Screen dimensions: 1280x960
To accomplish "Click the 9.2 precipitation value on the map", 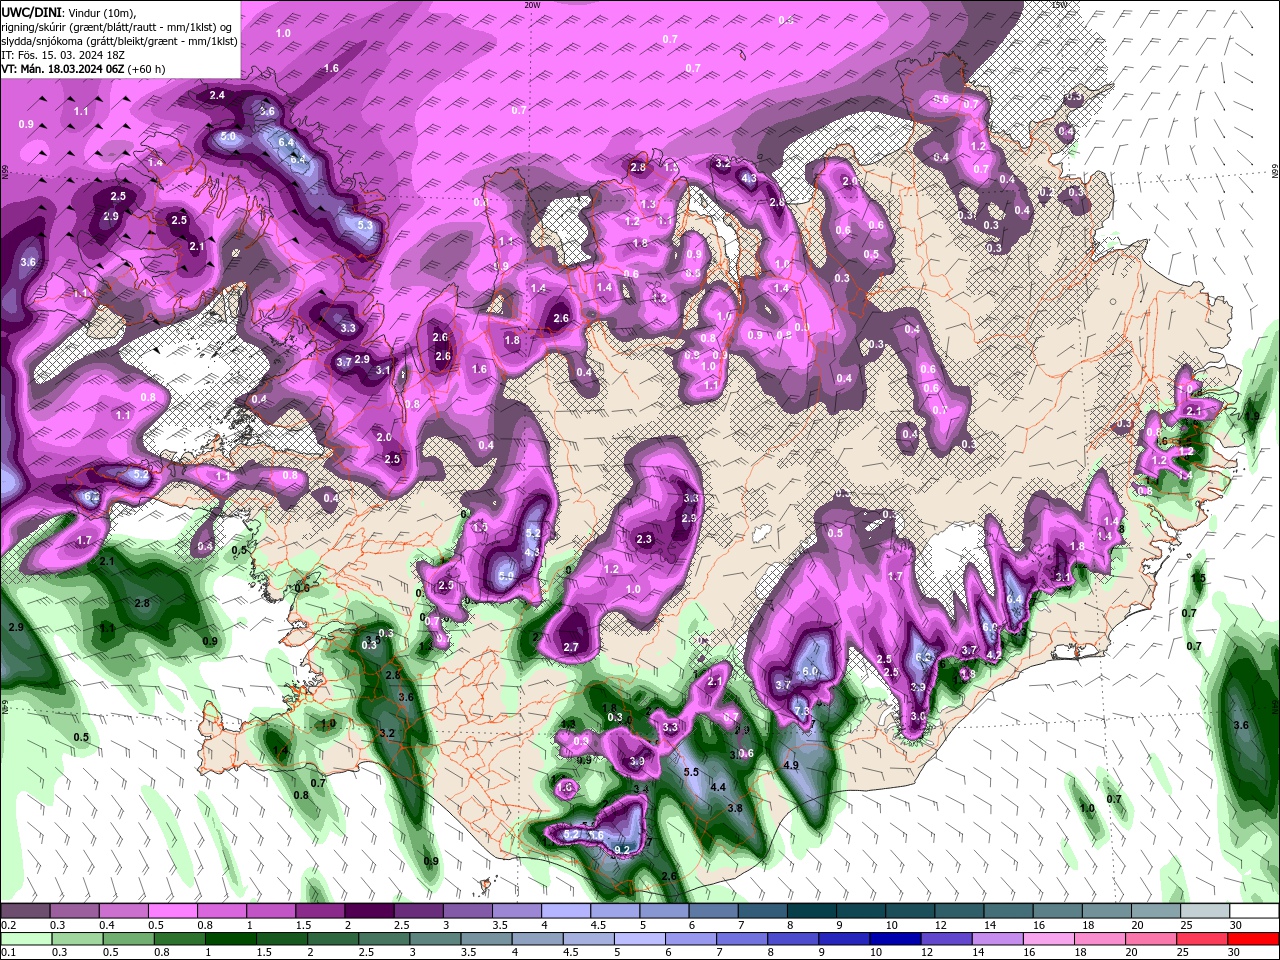I will click(622, 850).
